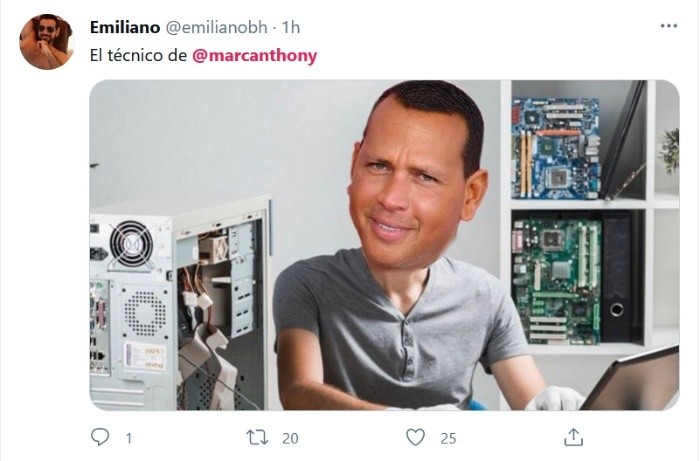Click the like count 25
This screenshot has height=461, width=700.
click(x=448, y=438)
